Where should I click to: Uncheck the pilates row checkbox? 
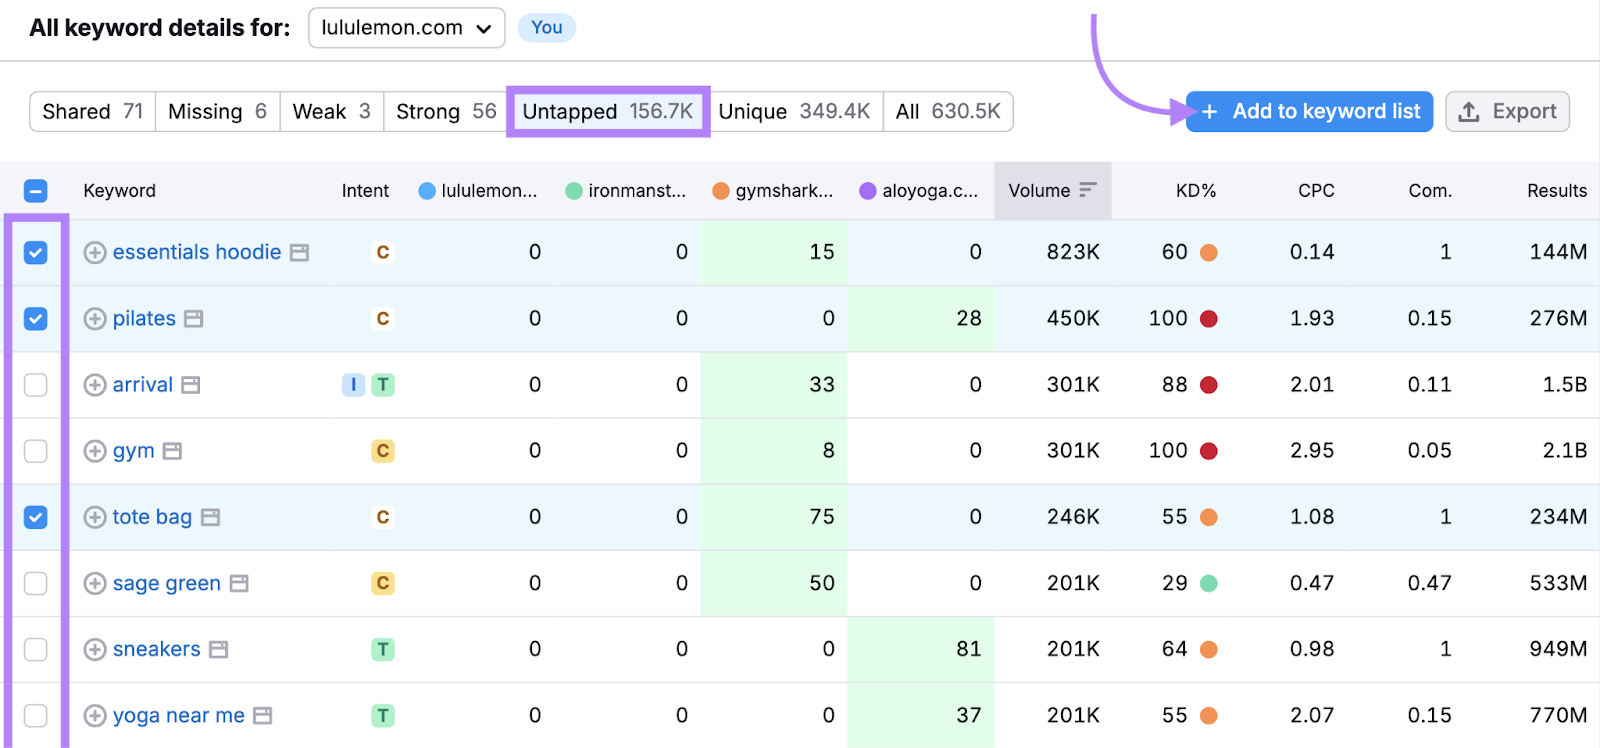[36, 319]
